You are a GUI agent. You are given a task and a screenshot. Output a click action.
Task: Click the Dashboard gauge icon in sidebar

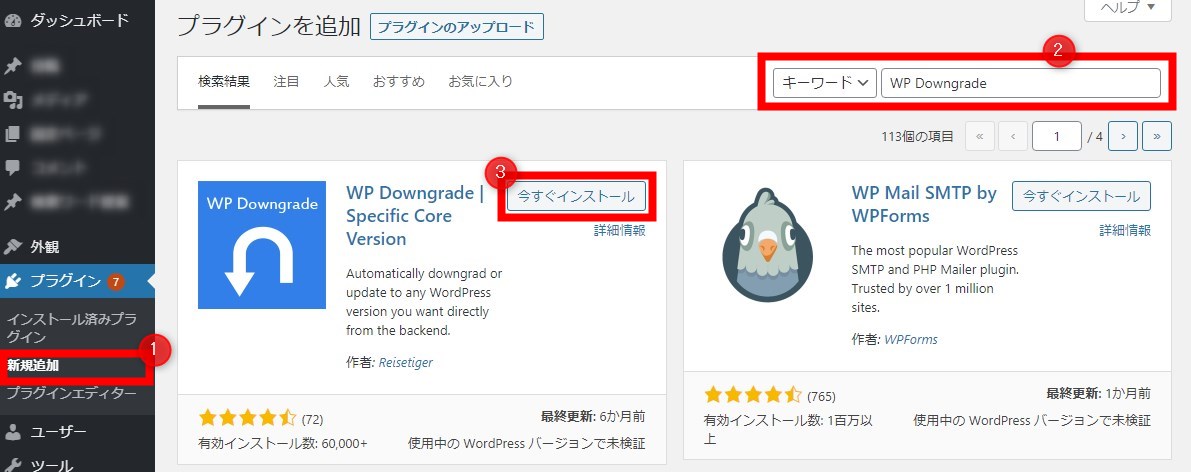13,21
